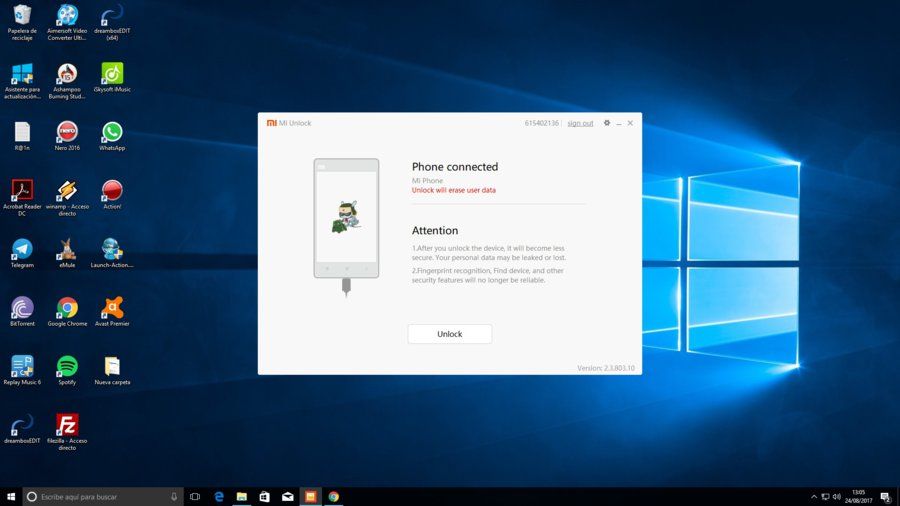Open Mi Unlock settings gear
Viewport: 900px width, 506px height.
pyautogui.click(x=607, y=123)
